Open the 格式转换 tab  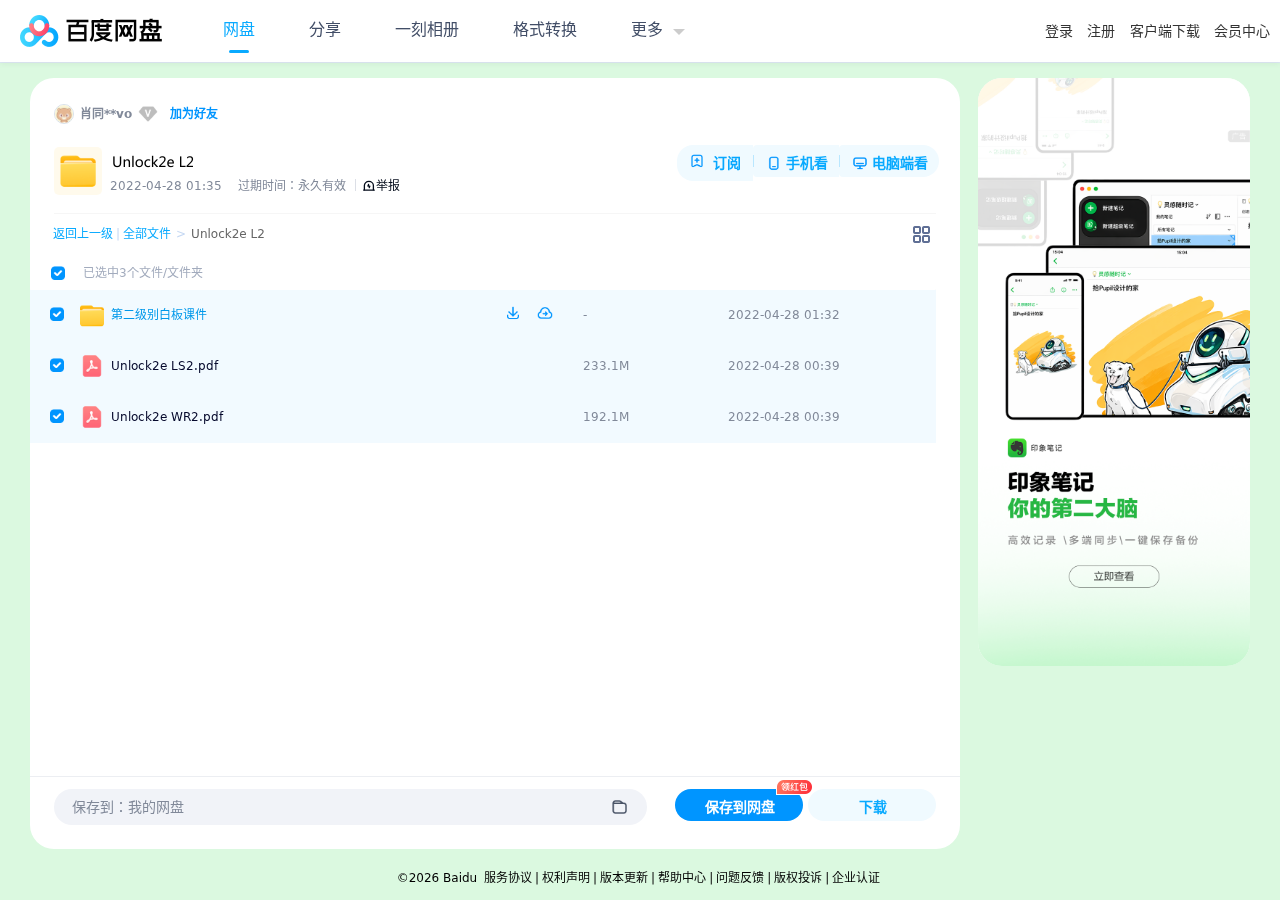pyautogui.click(x=545, y=30)
